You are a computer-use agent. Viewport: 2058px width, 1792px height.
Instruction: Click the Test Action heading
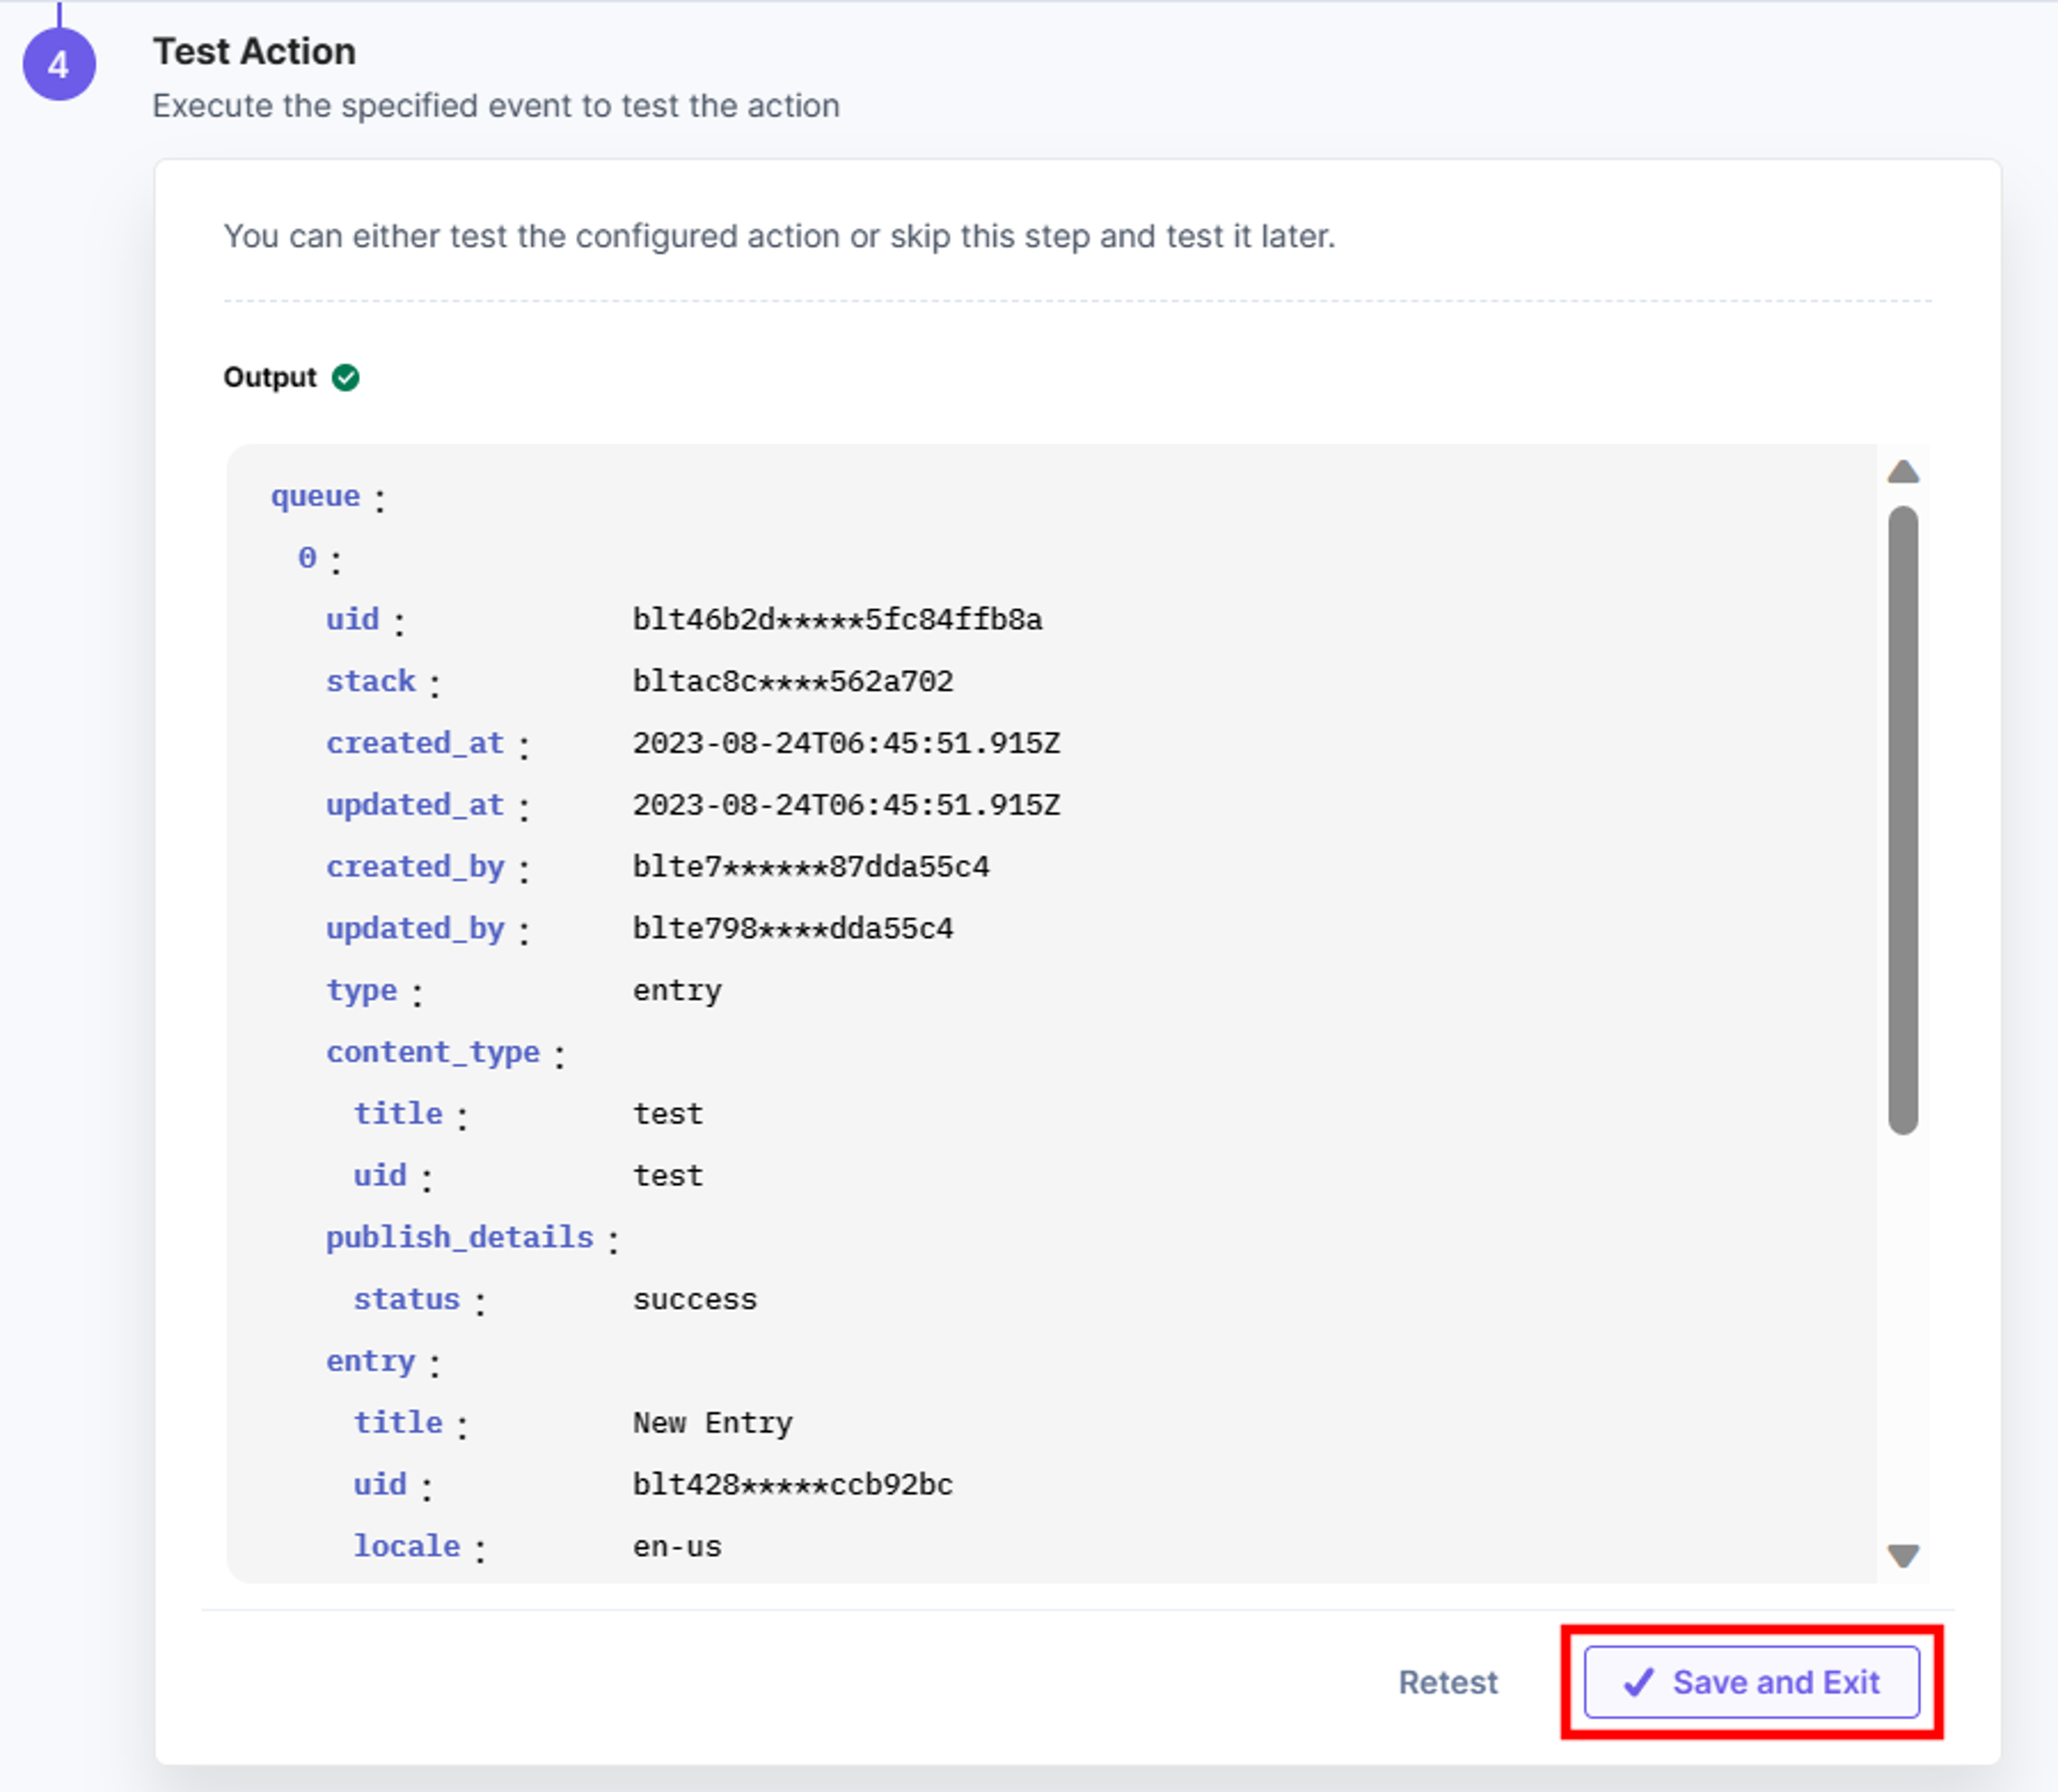point(254,51)
